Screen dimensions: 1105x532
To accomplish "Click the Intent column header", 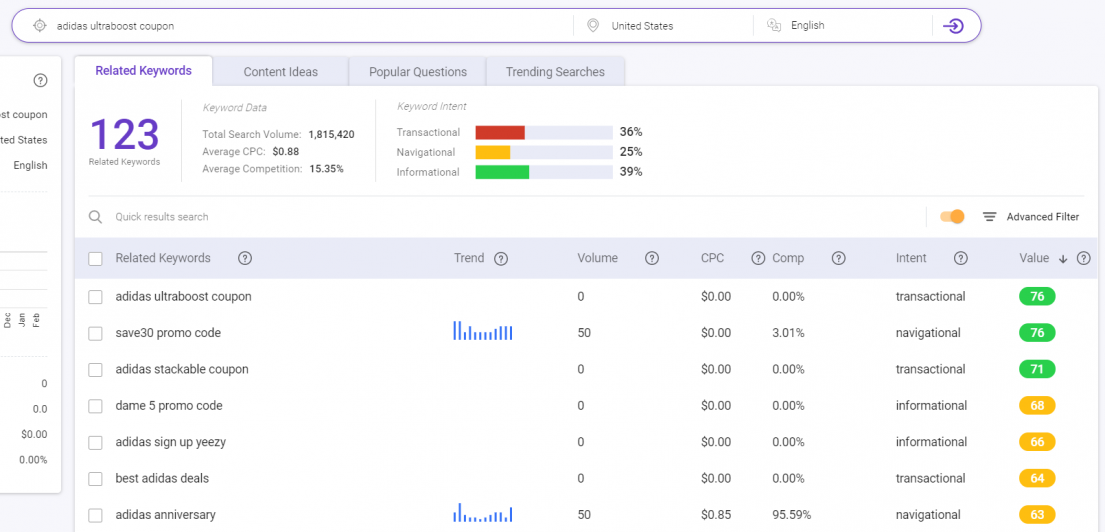I will pos(911,259).
